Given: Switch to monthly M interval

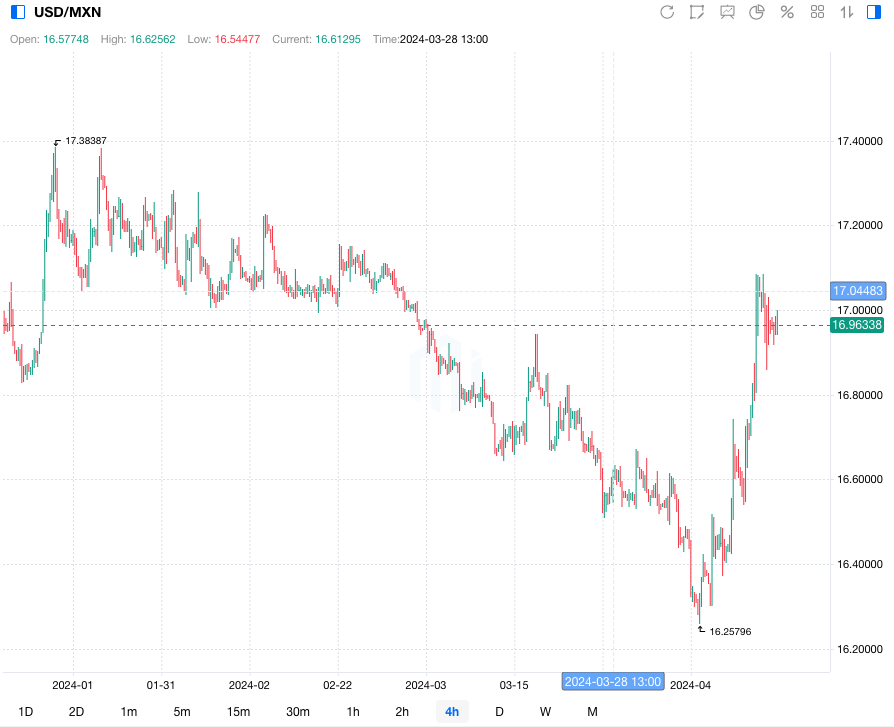Looking at the screenshot, I should point(592,712).
